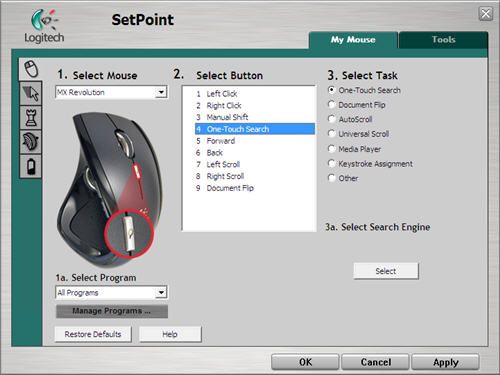500x375 pixels.
Task: Click the MX Revolution mouse image
Action: (109, 189)
